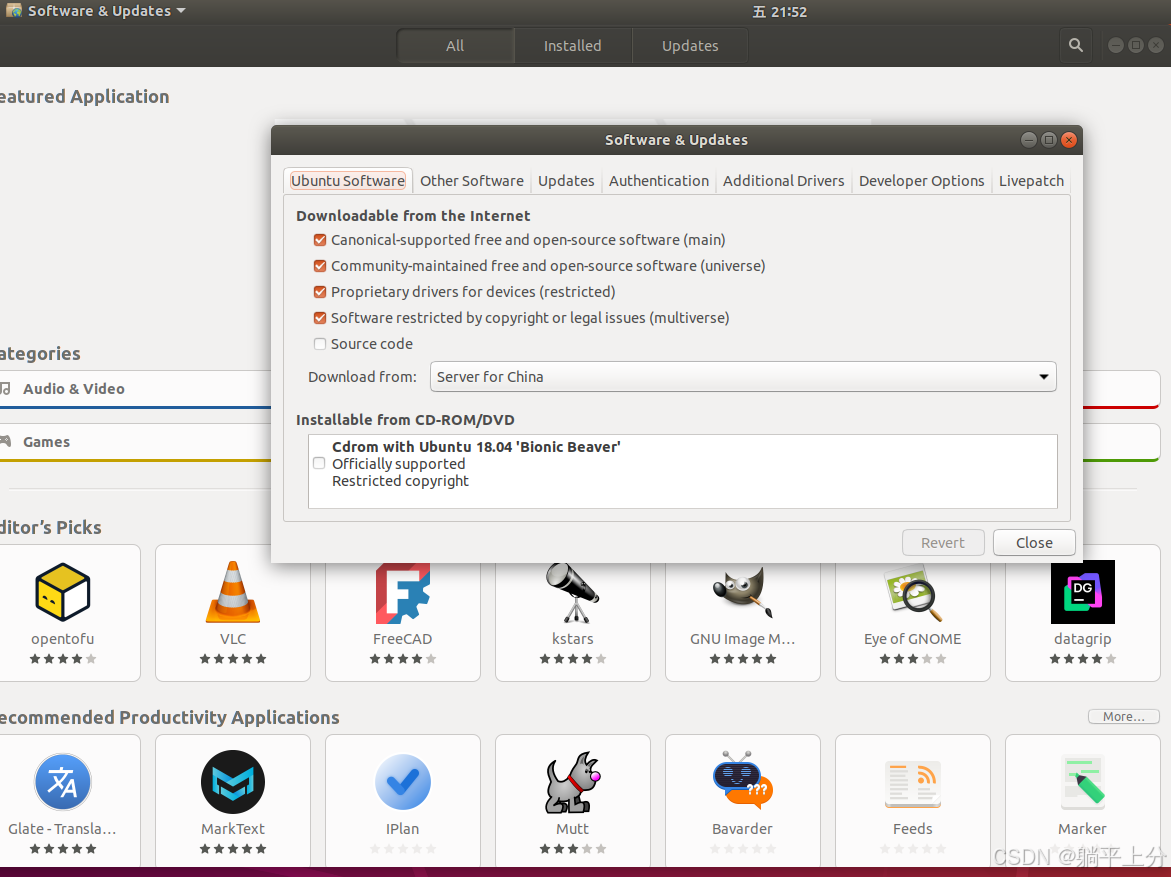1171x877 pixels.
Task: Open the opentofu app icon
Action: [63, 592]
